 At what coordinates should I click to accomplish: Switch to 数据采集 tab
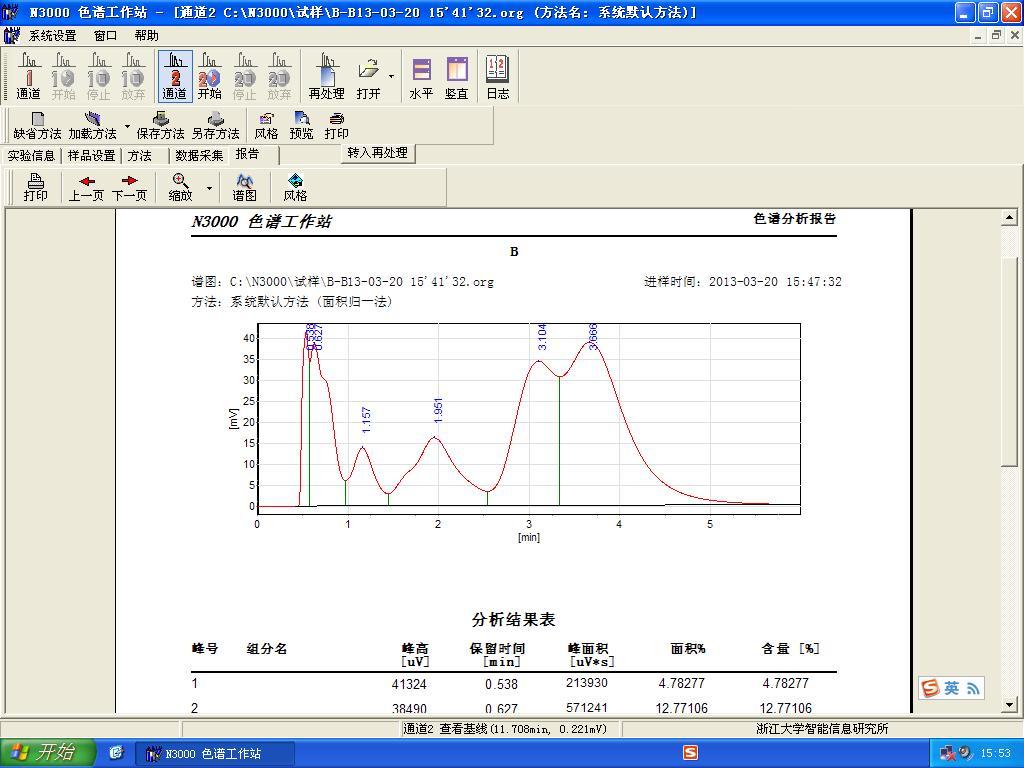coord(199,155)
